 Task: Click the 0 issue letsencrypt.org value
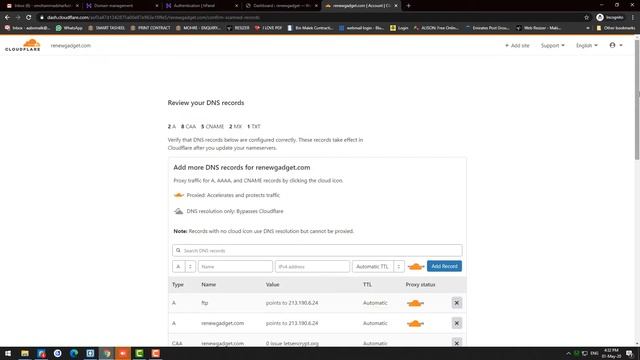tap(292, 343)
